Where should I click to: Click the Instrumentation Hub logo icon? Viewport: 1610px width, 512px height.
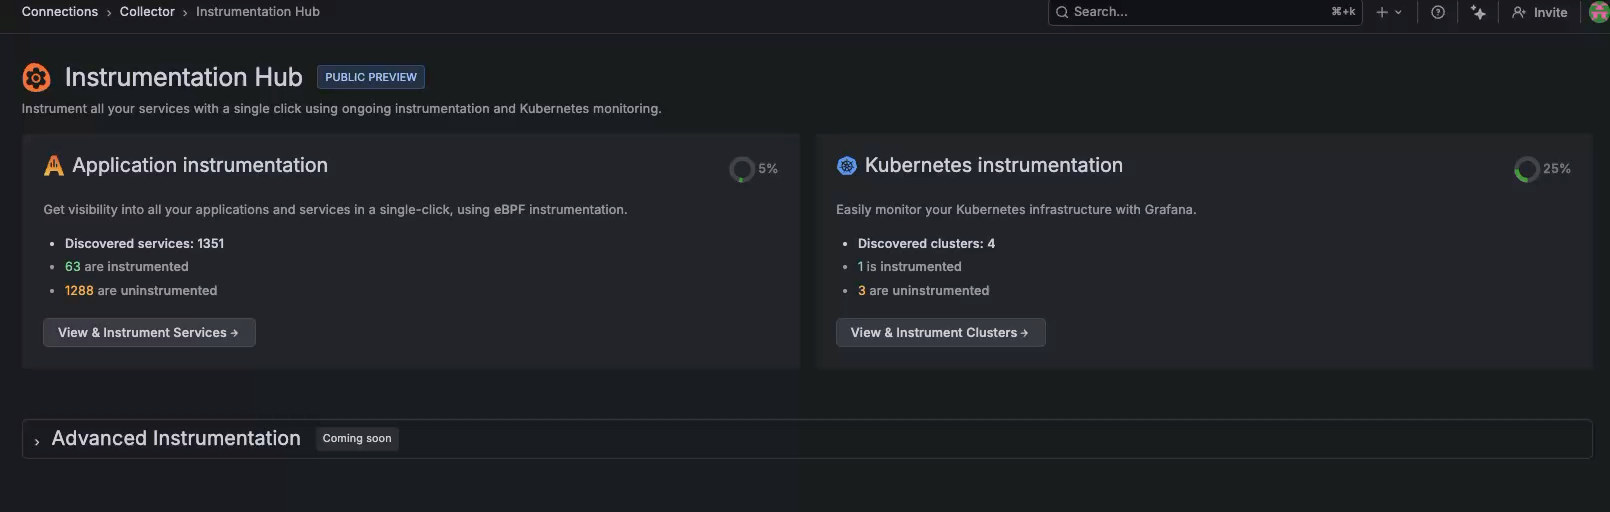point(36,77)
